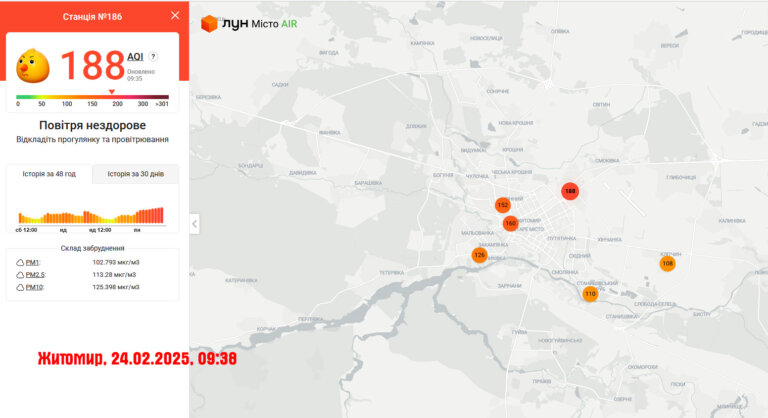Click the cloud icon beside PM10
This screenshot has height=418, width=768.
tap(20, 288)
